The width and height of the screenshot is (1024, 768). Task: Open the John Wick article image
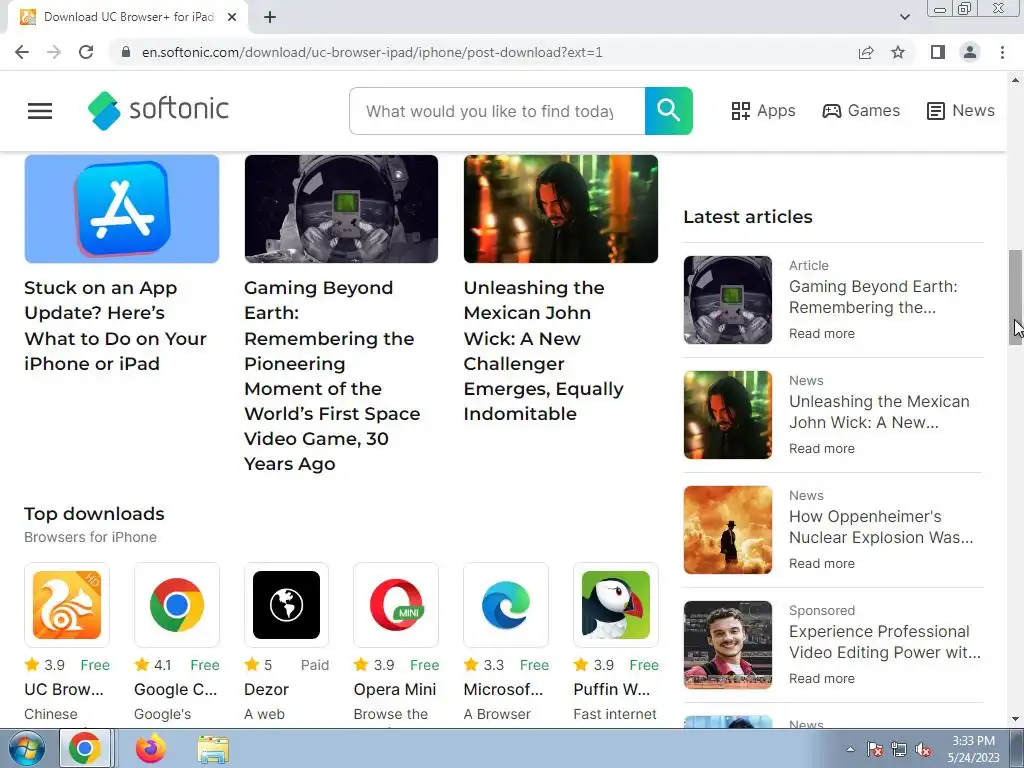(560, 209)
